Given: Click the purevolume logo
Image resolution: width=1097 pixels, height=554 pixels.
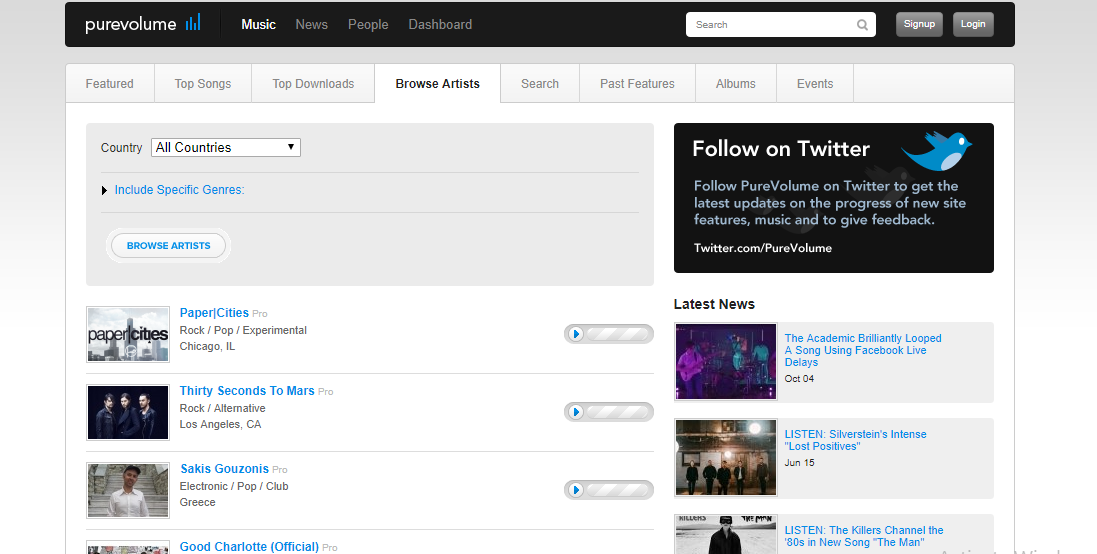Looking at the screenshot, I should tap(143, 24).
